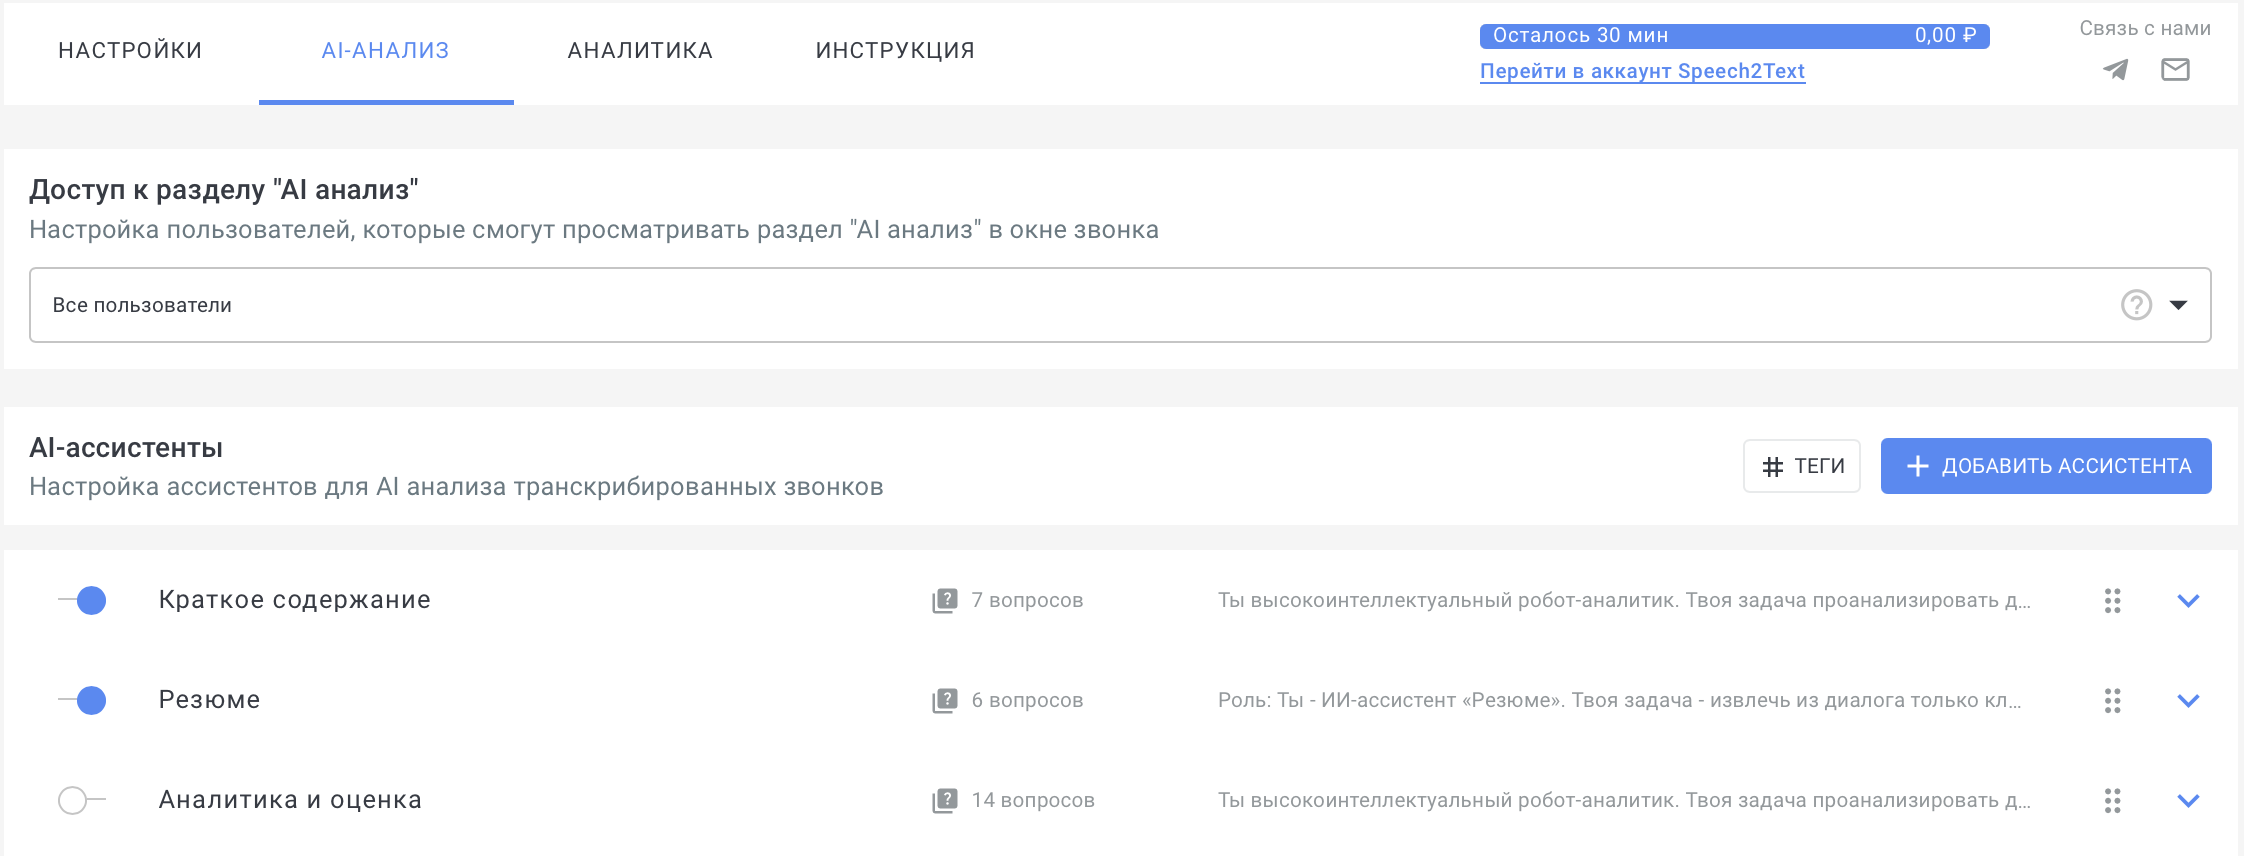Click the email envelope contact icon

pyautogui.click(x=2175, y=70)
